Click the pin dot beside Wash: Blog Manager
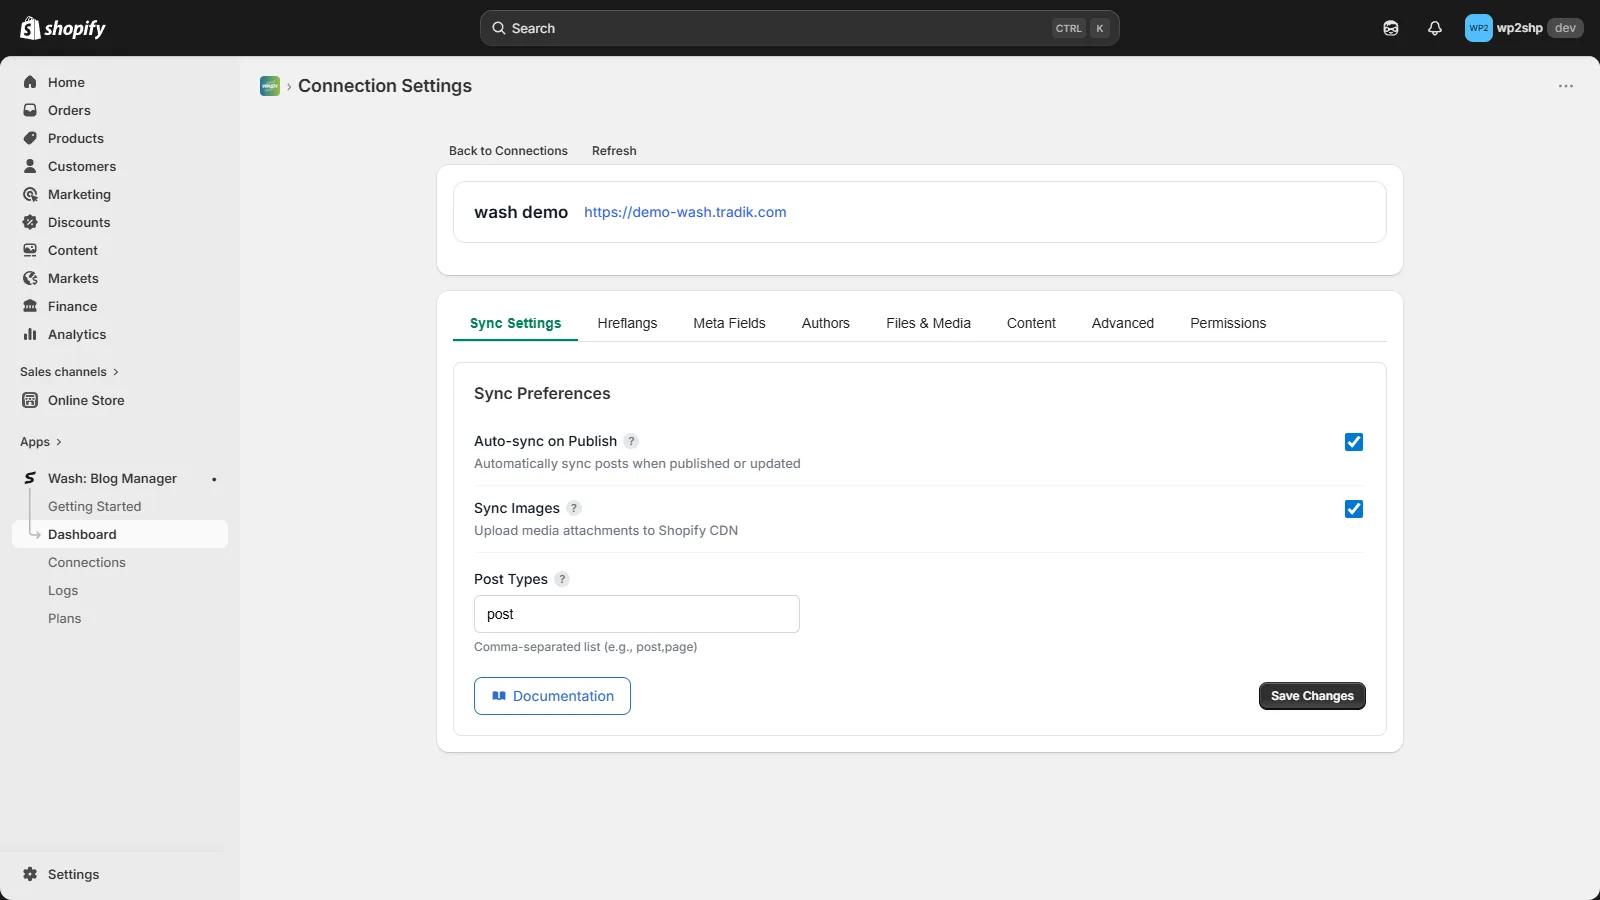 [214, 479]
